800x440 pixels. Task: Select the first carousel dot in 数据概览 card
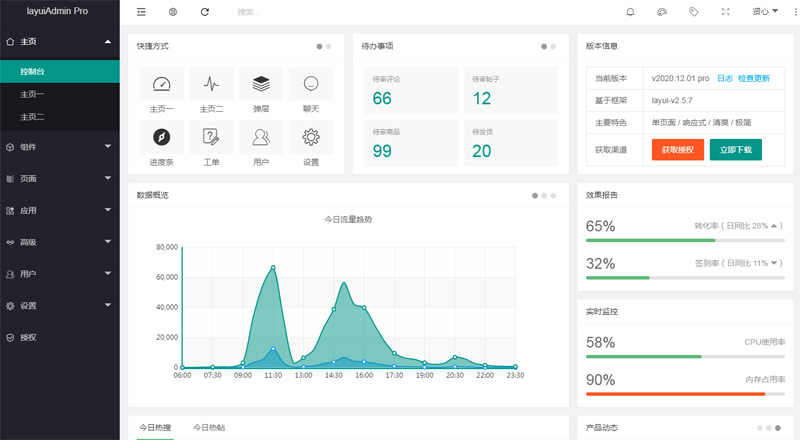(535, 195)
